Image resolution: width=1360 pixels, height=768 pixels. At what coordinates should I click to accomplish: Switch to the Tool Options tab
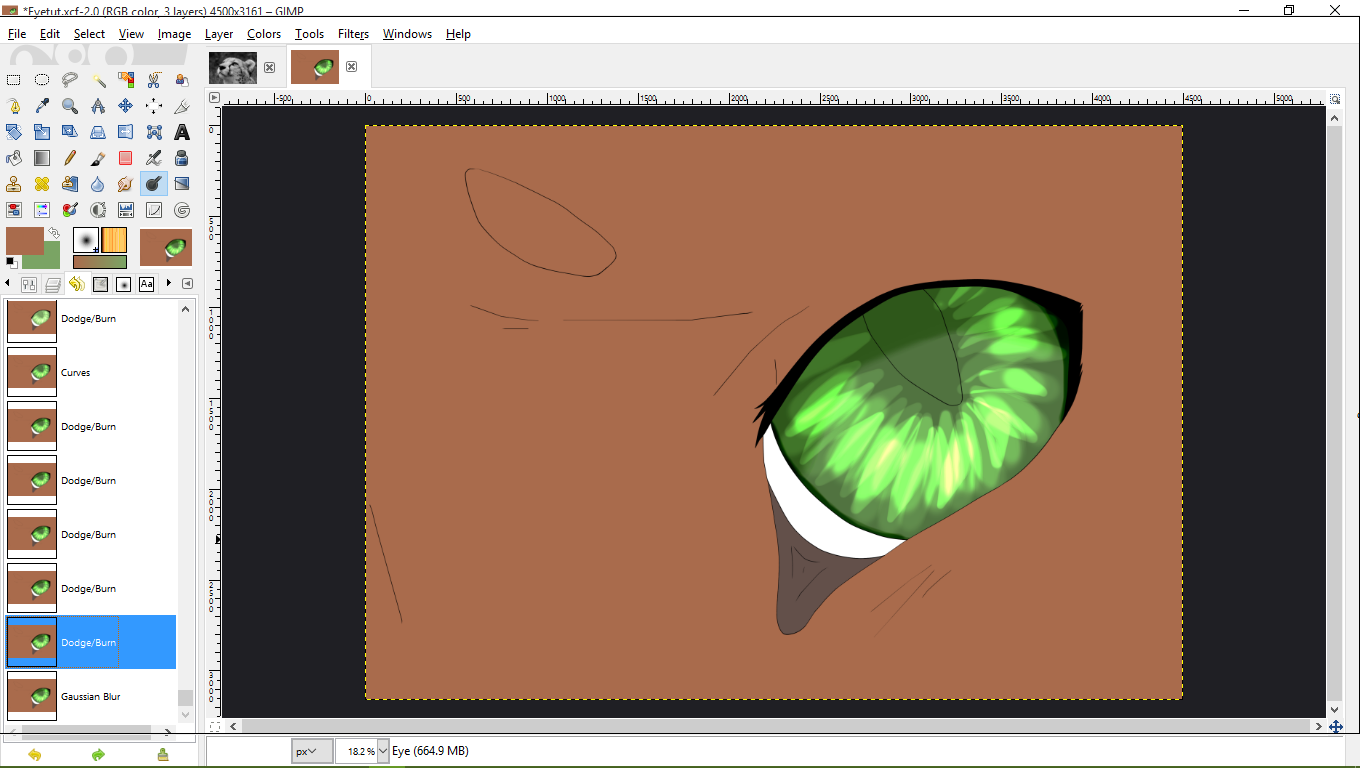(29, 284)
